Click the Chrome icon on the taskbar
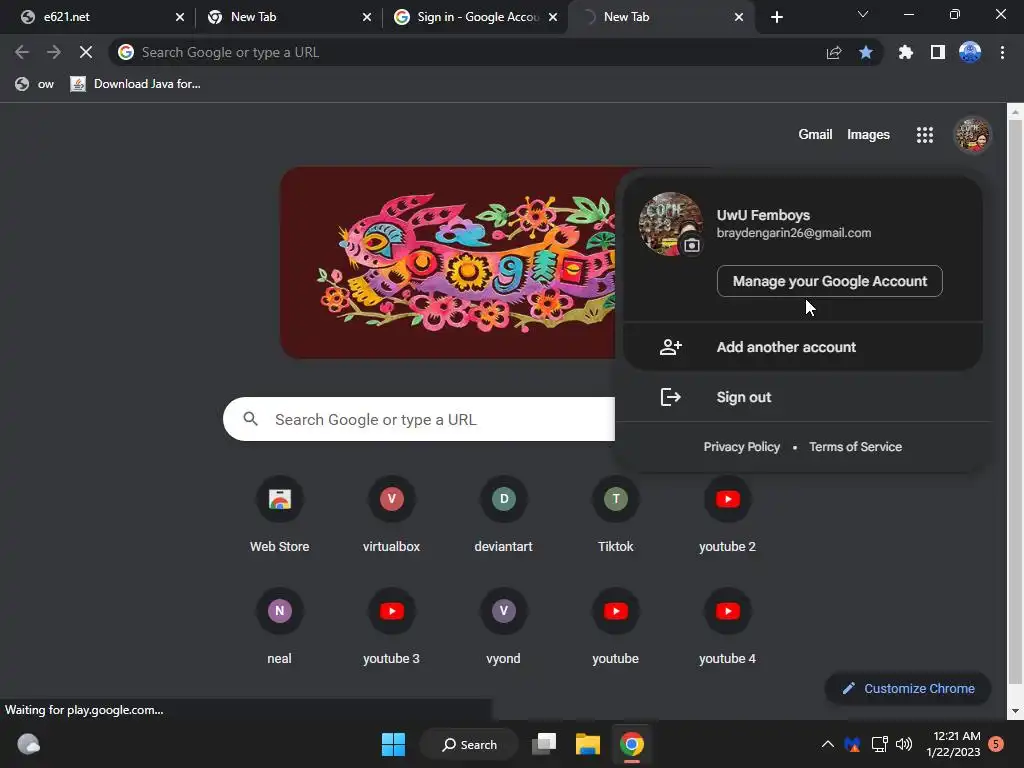Image resolution: width=1024 pixels, height=768 pixels. point(632,744)
